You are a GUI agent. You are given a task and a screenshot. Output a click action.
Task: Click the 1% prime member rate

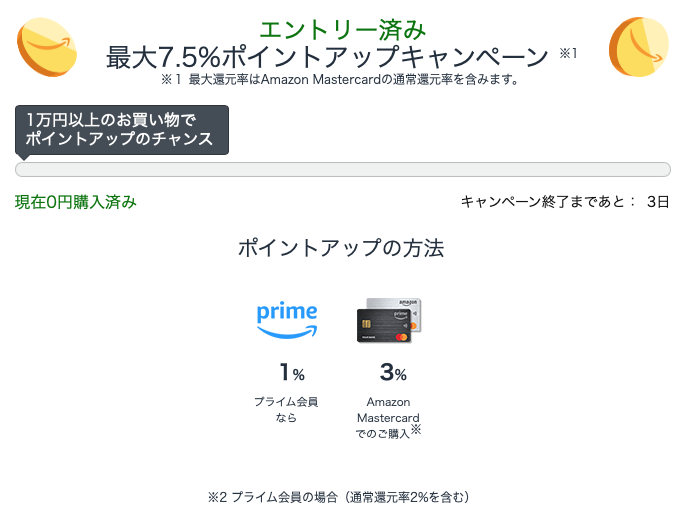292,372
